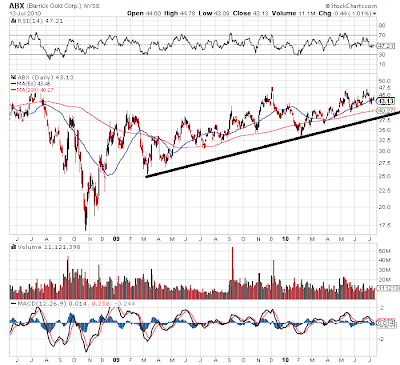Click the volume bars icon next to Volume label
Screen dimensions: 400x365
pos(13,247)
